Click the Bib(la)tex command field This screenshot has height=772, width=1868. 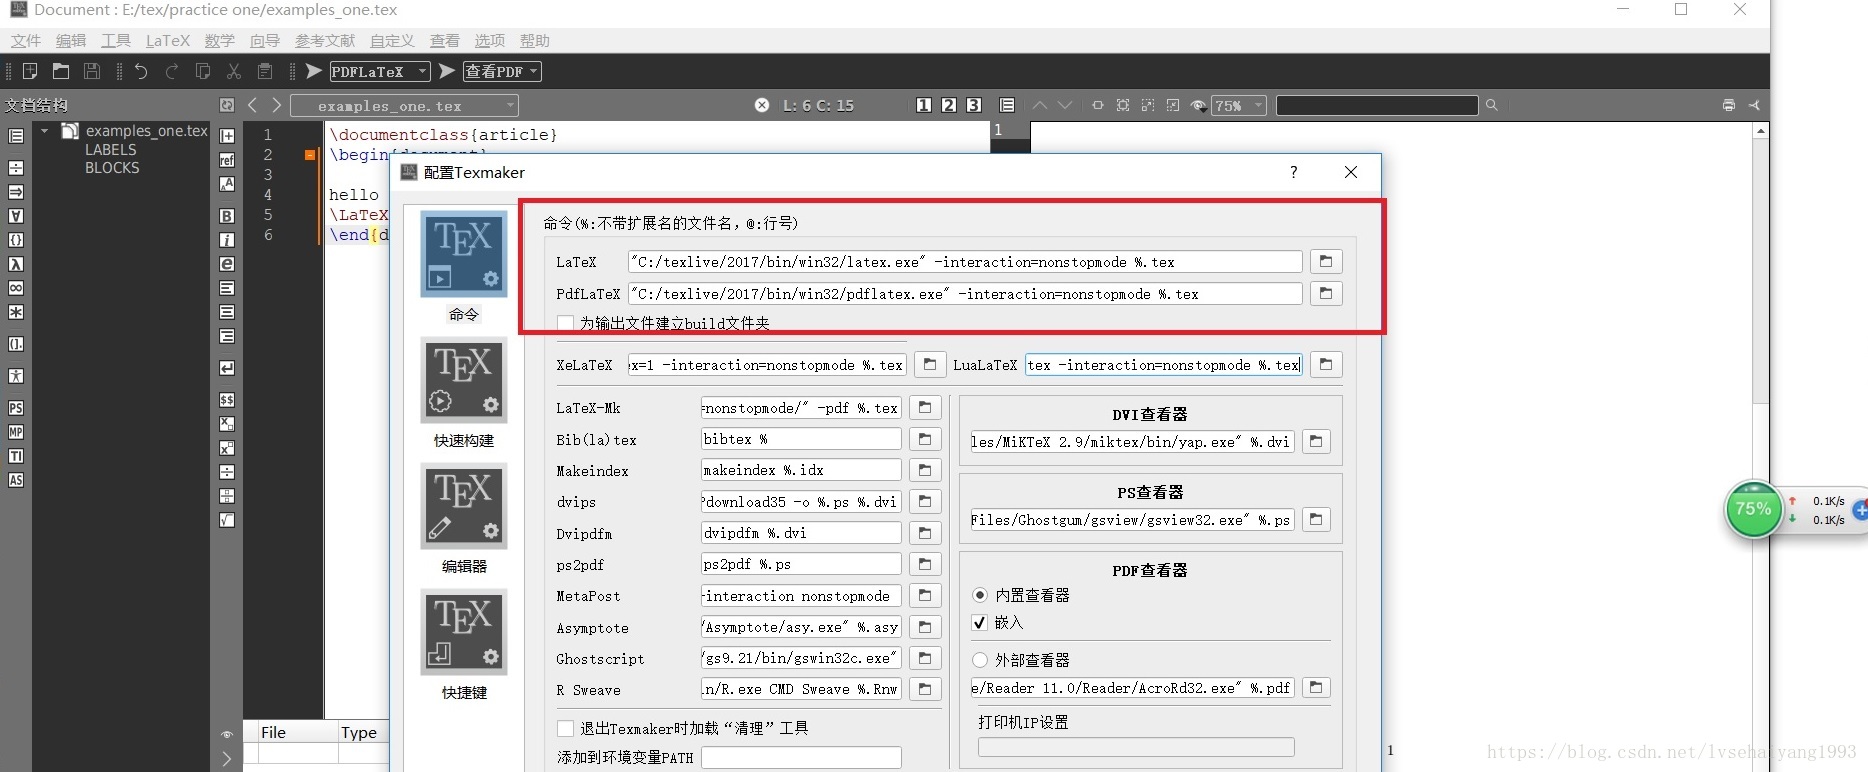point(801,439)
